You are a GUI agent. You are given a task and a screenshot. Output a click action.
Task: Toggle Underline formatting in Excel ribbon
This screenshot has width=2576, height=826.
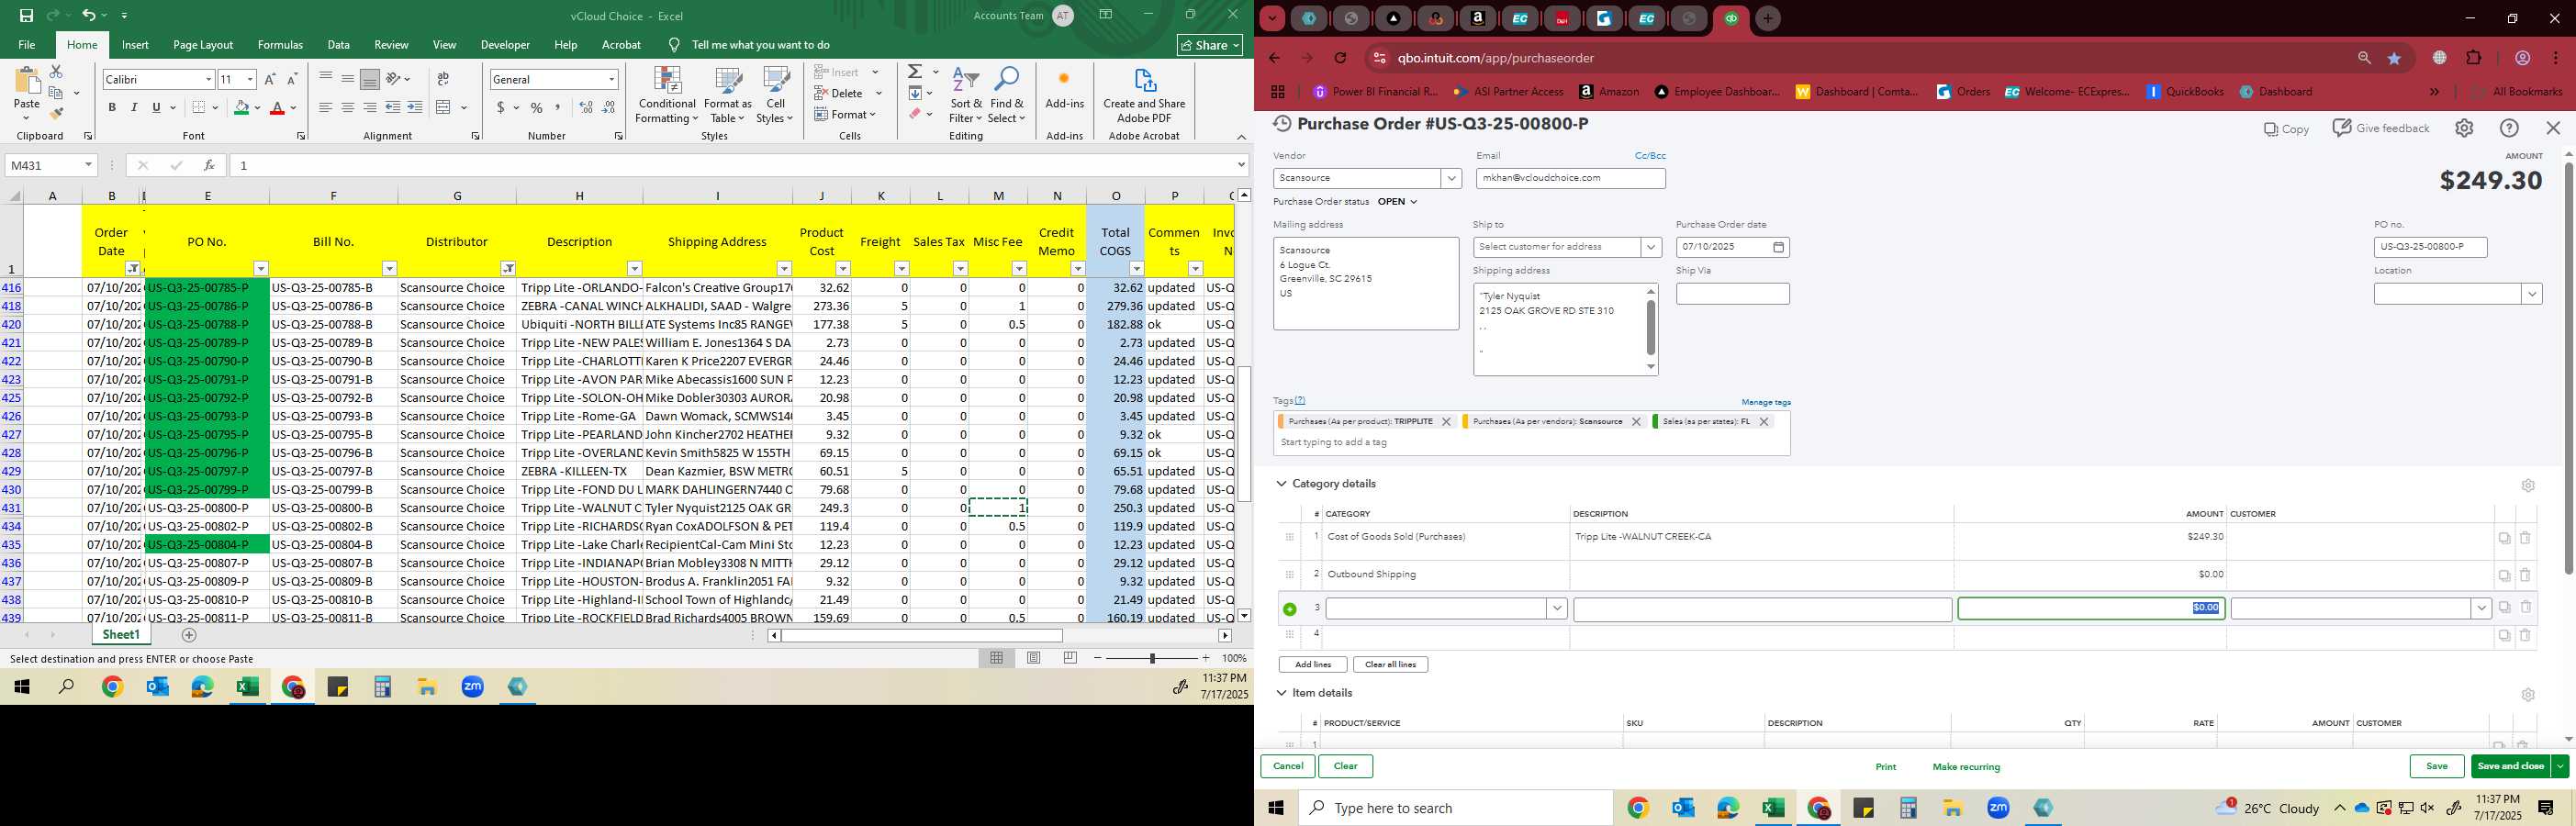point(156,108)
